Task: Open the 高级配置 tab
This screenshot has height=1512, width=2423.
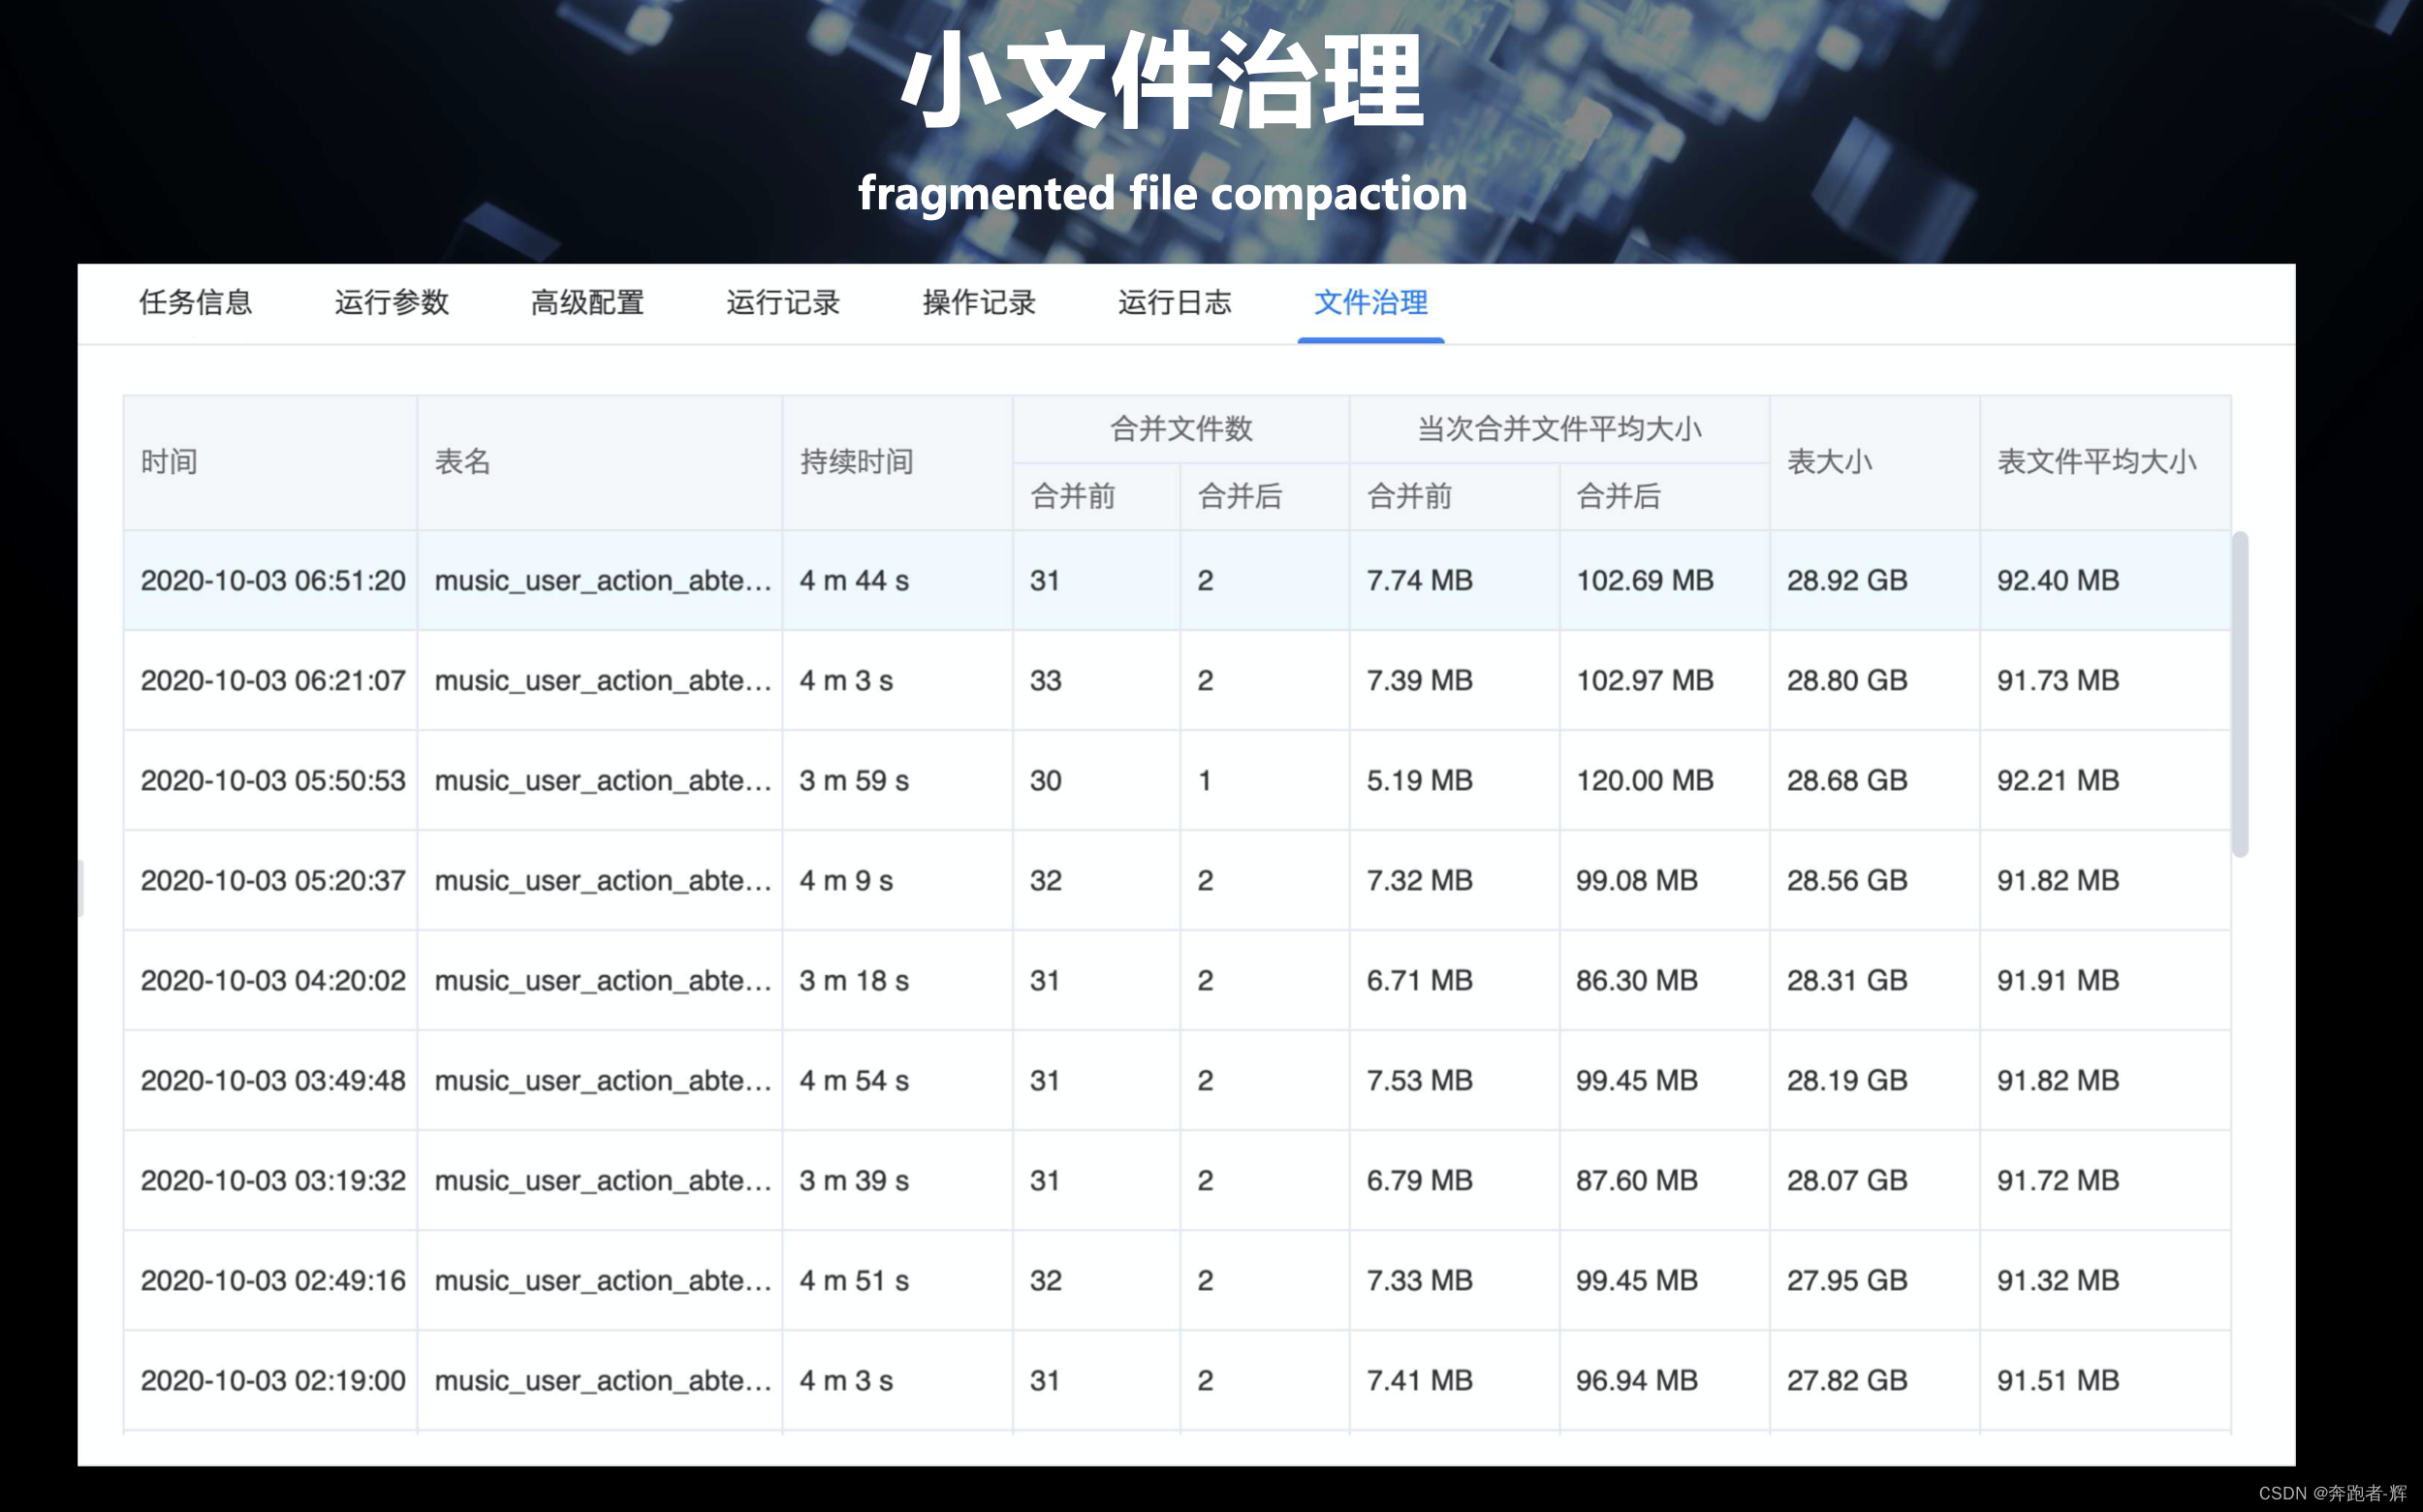Action: click(x=587, y=302)
